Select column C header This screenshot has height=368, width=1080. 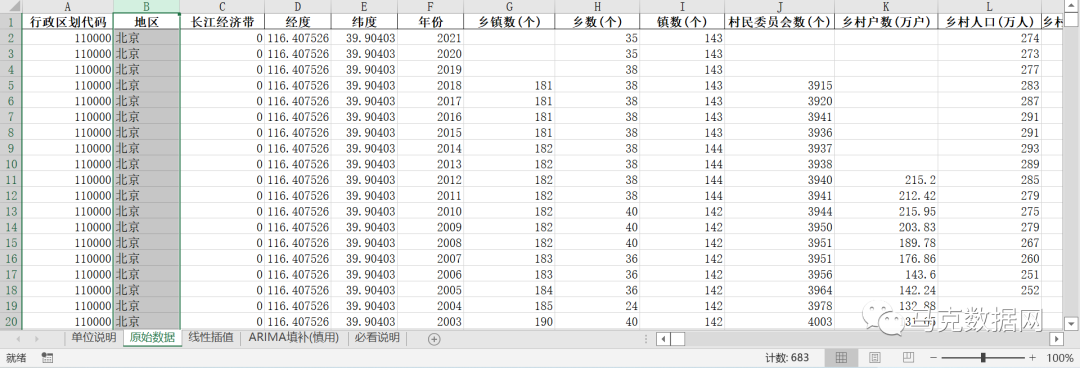pyautogui.click(x=222, y=6)
